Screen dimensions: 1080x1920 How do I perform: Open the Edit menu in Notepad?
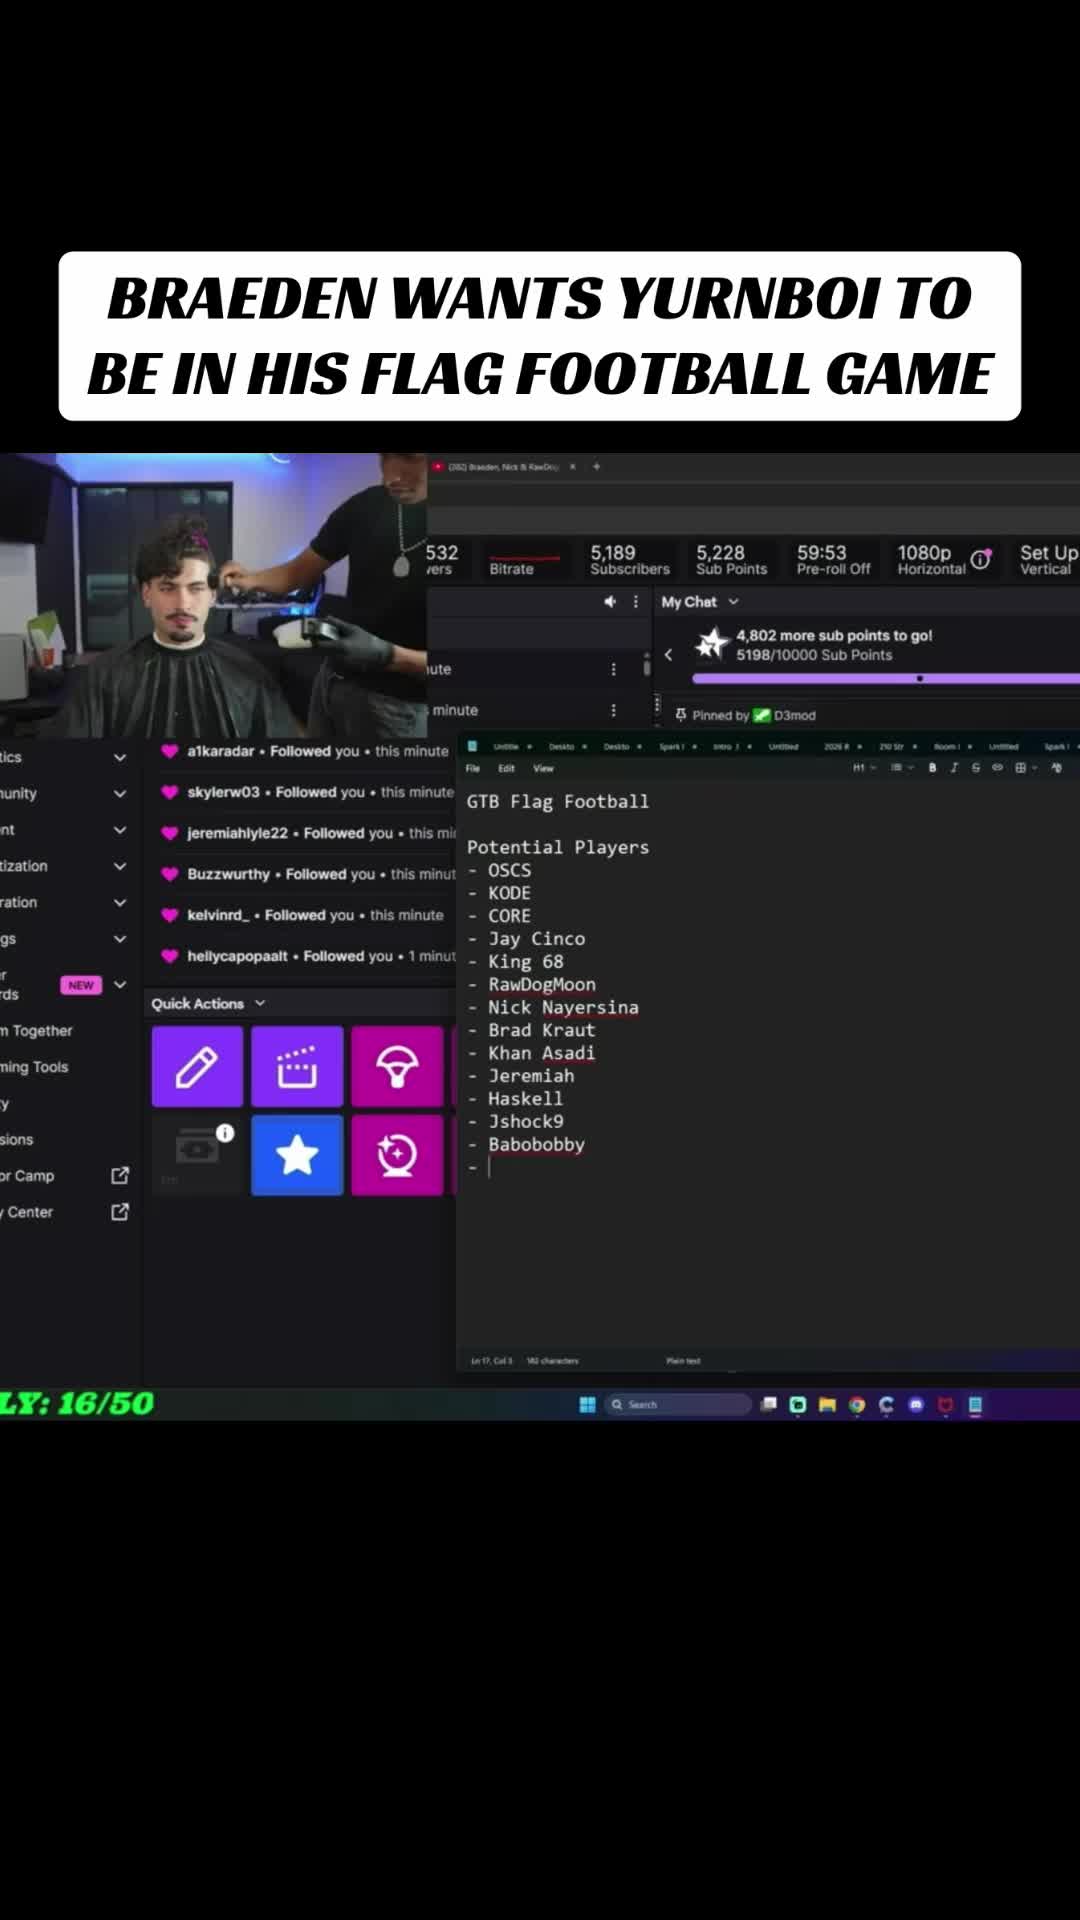(x=507, y=768)
